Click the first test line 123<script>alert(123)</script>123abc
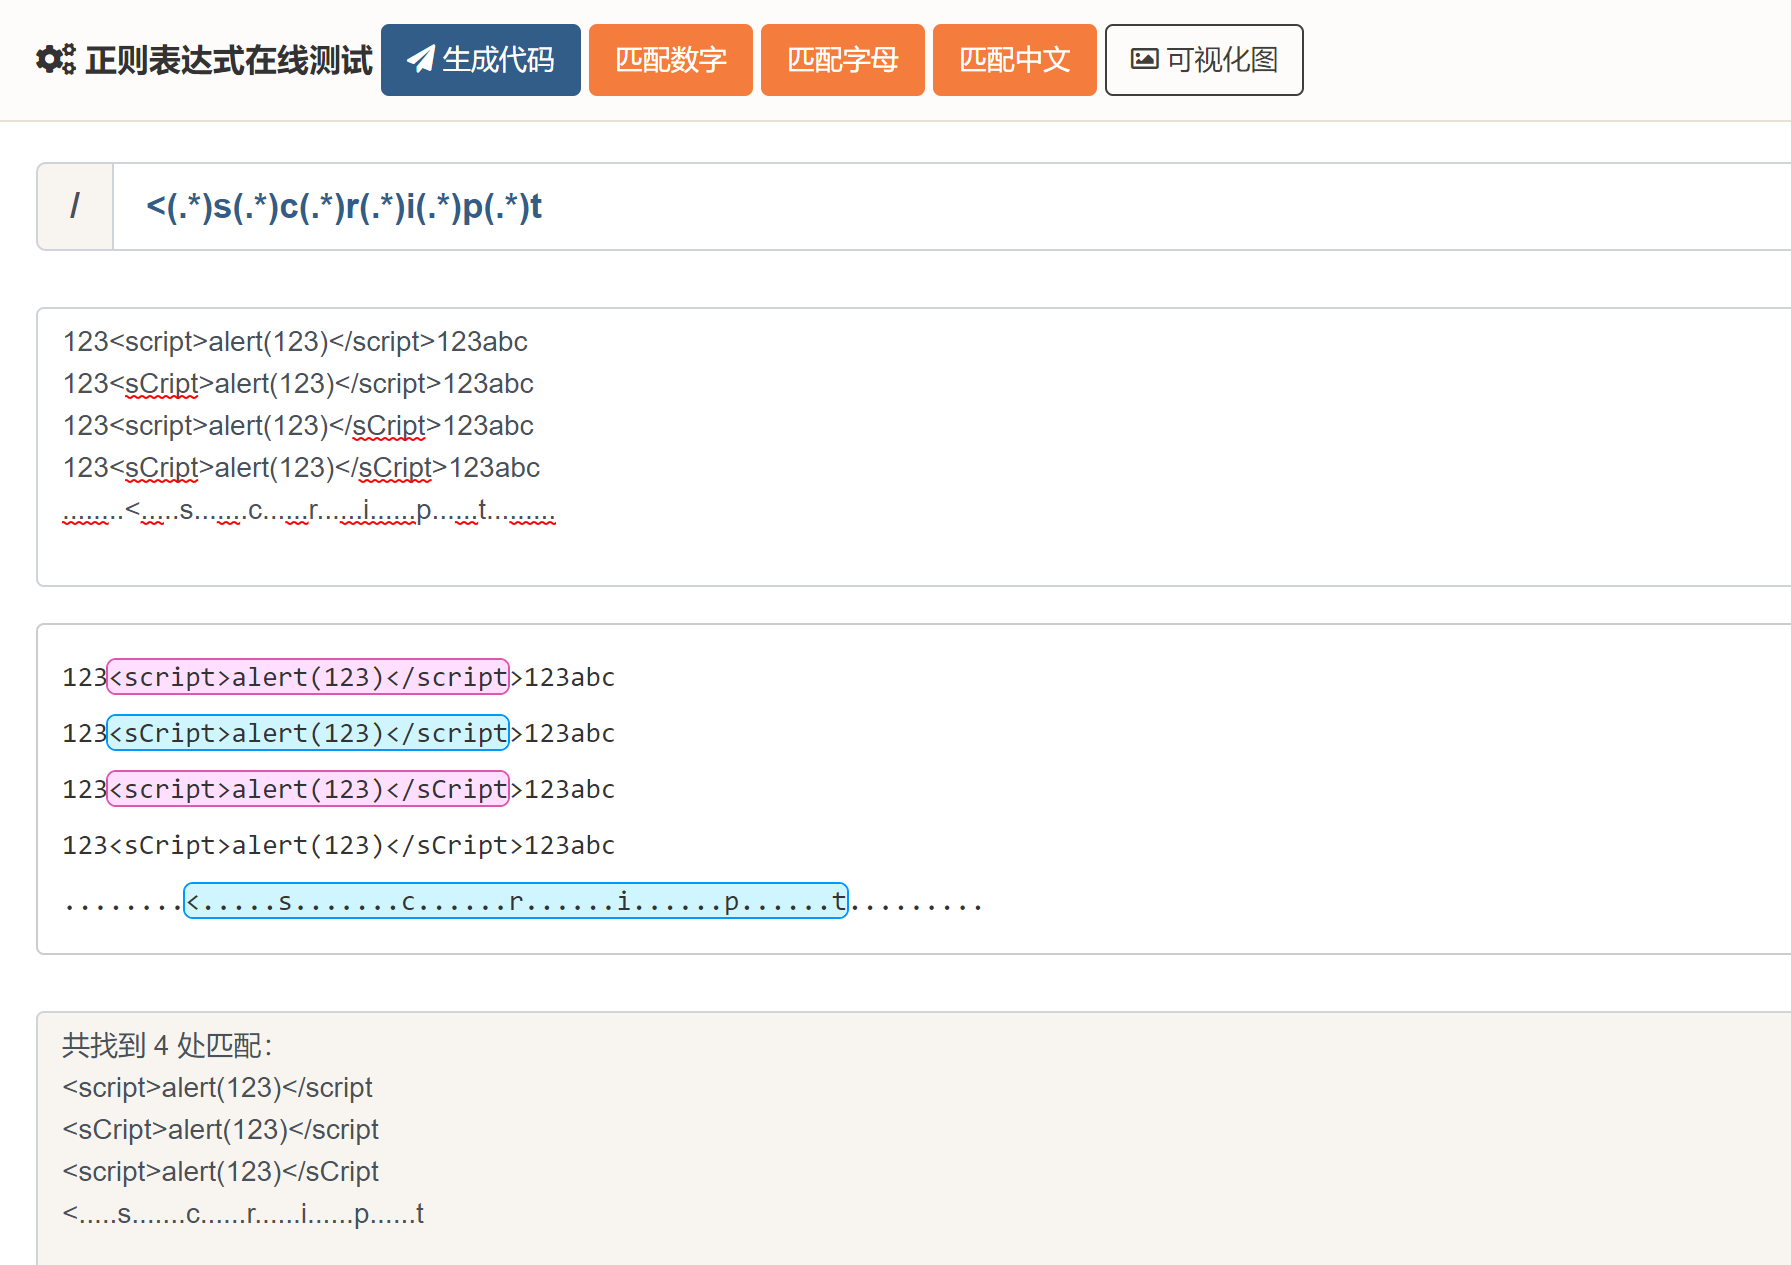The image size is (1791, 1265). coord(295,342)
